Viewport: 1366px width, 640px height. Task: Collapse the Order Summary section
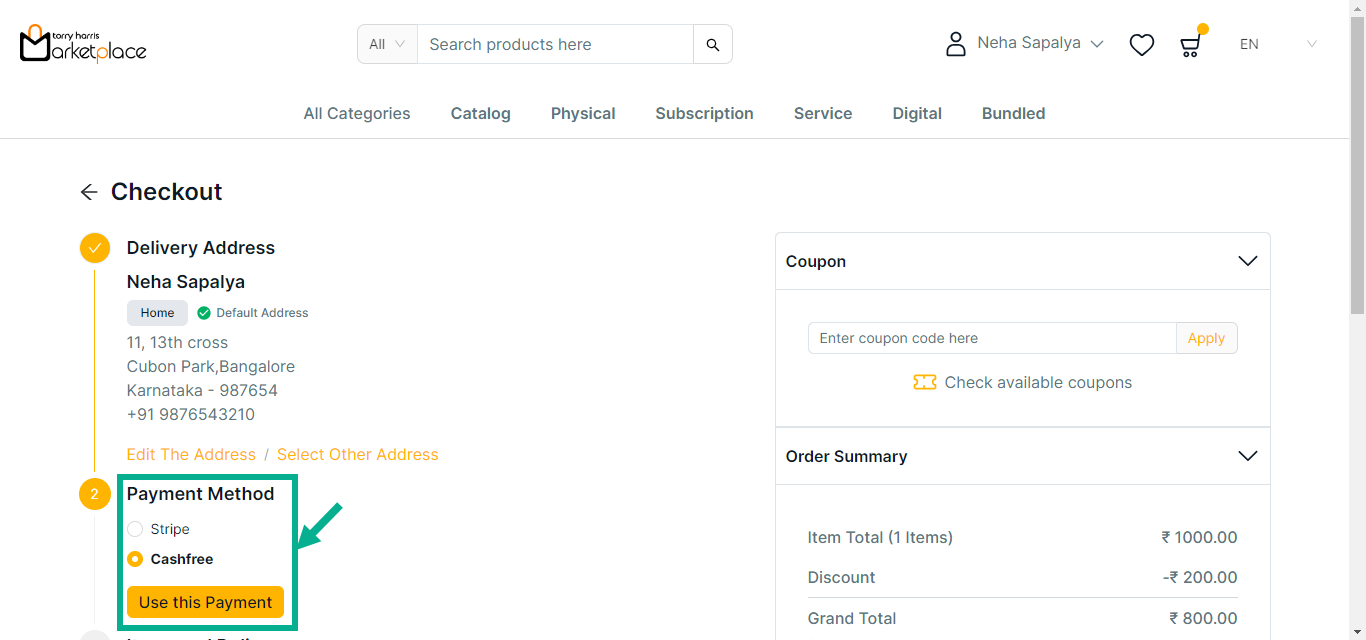coord(1247,456)
